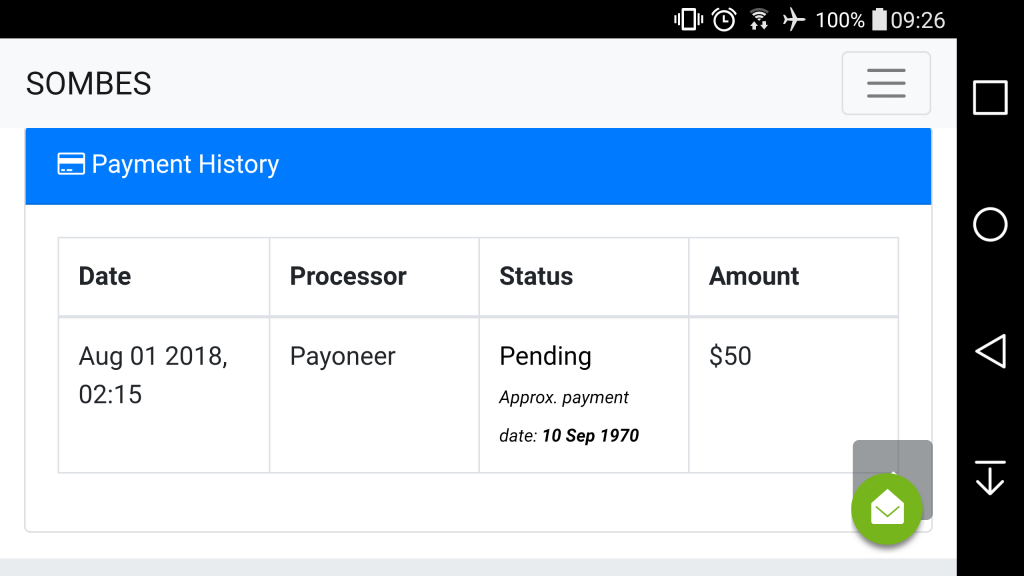Open the green envelope message button
This screenshot has height=576, width=1024.
tap(887, 509)
